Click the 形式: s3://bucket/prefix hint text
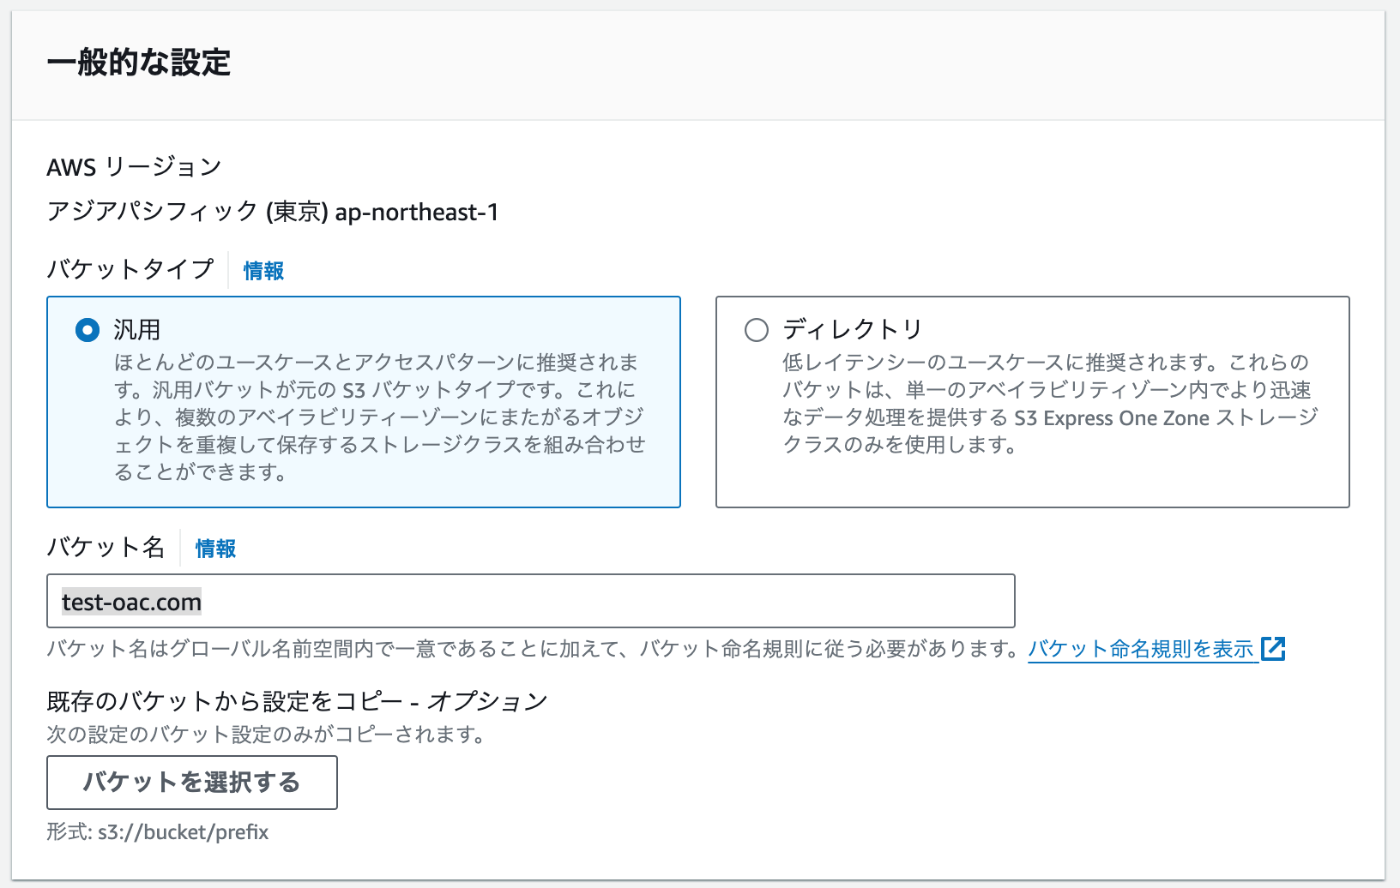The height and width of the screenshot is (888, 1400). point(157,832)
